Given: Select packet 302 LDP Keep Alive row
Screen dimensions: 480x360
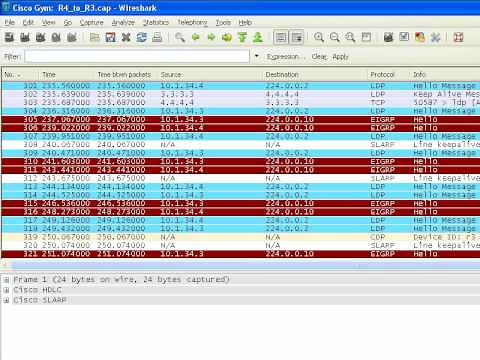Looking at the screenshot, I should tap(241, 94).
